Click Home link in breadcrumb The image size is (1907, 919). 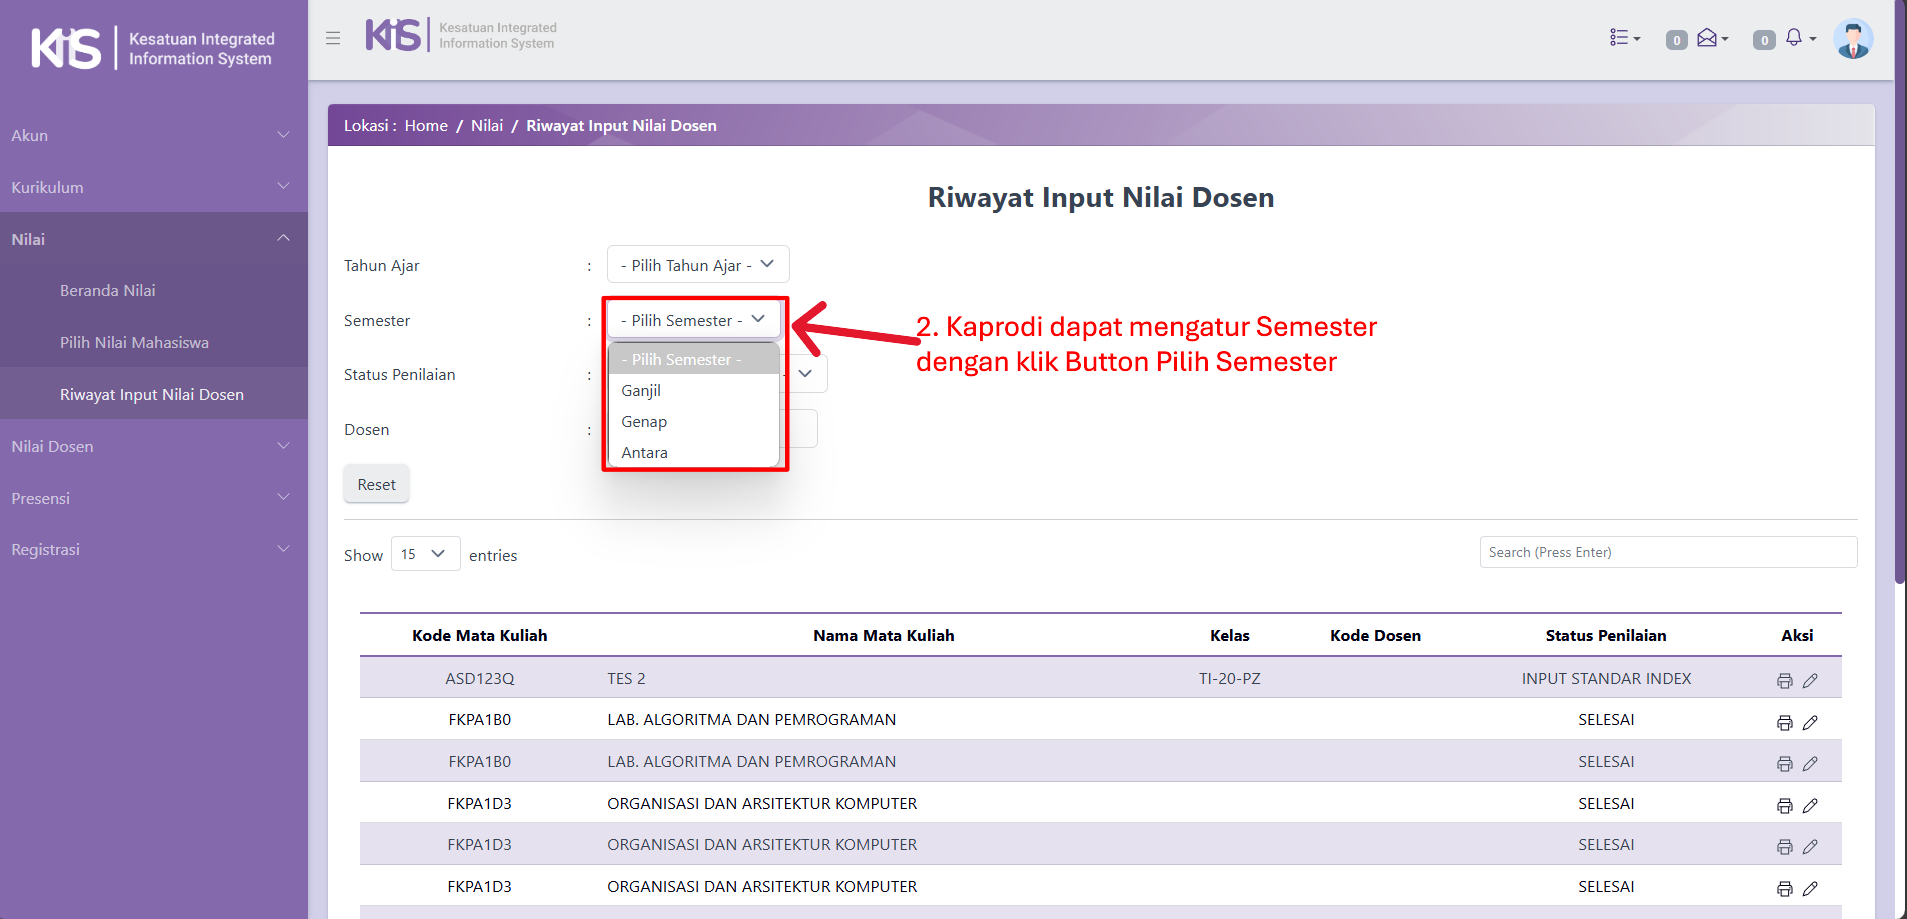click(426, 126)
